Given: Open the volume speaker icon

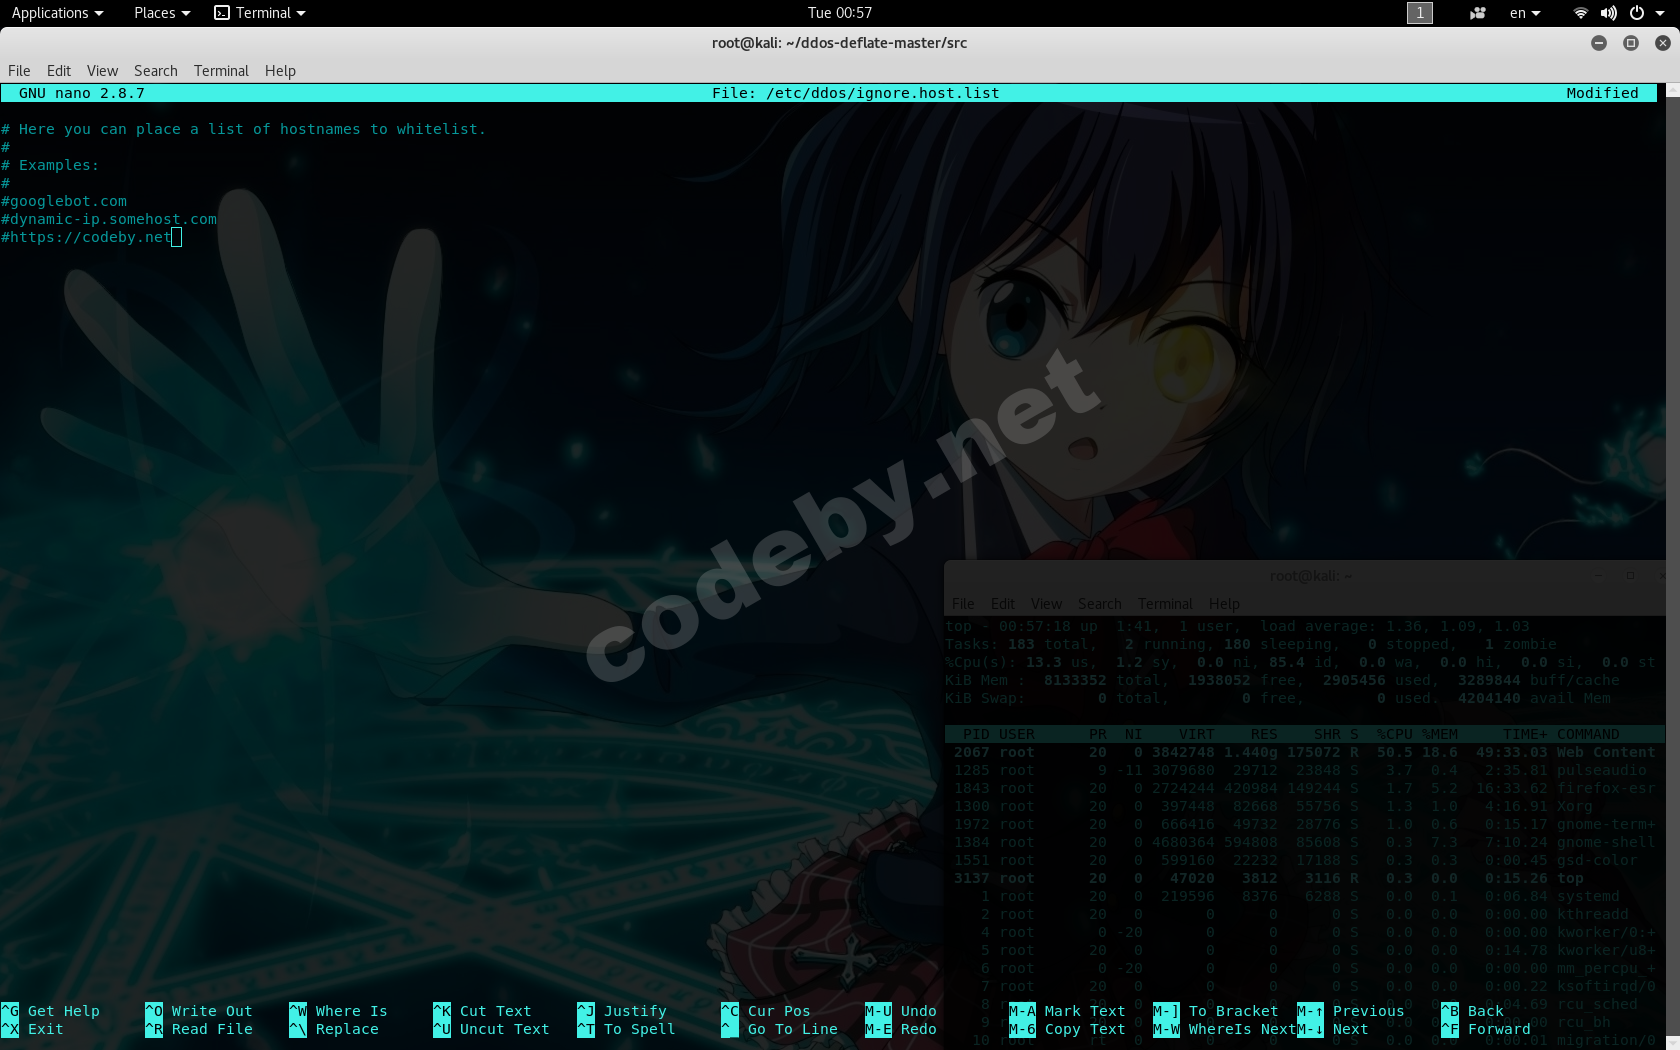Looking at the screenshot, I should pos(1608,13).
